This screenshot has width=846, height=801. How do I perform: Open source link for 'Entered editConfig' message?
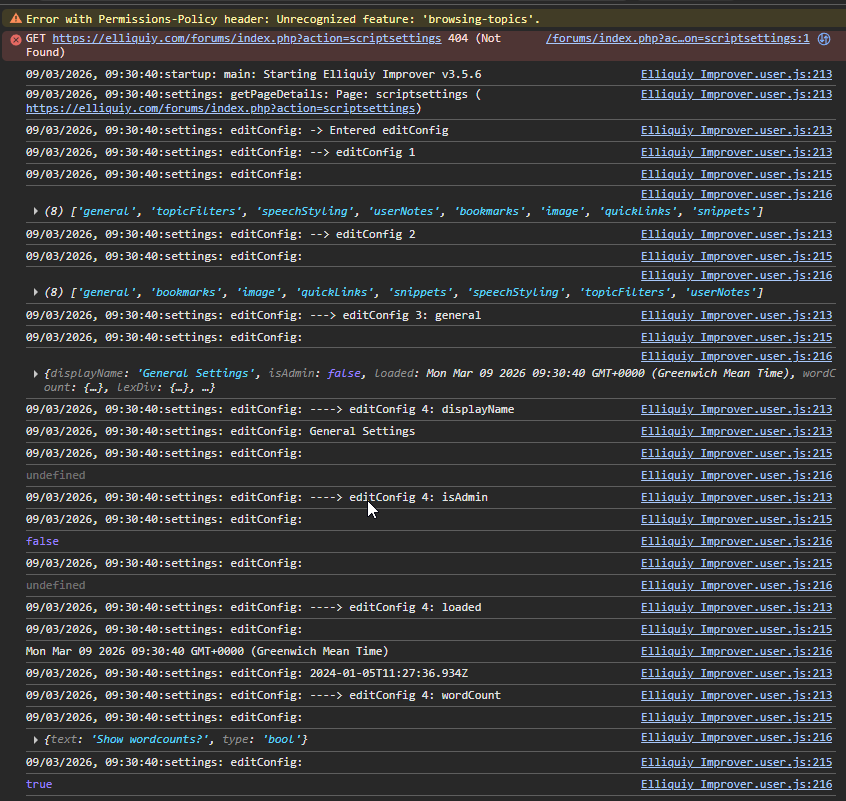click(x=736, y=130)
